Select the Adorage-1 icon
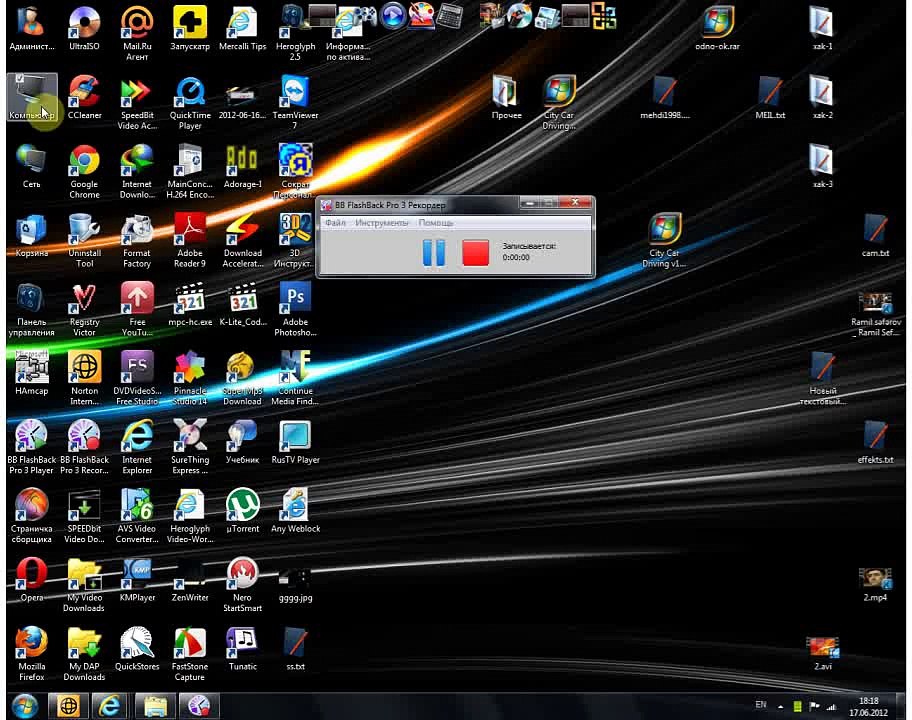 243,167
